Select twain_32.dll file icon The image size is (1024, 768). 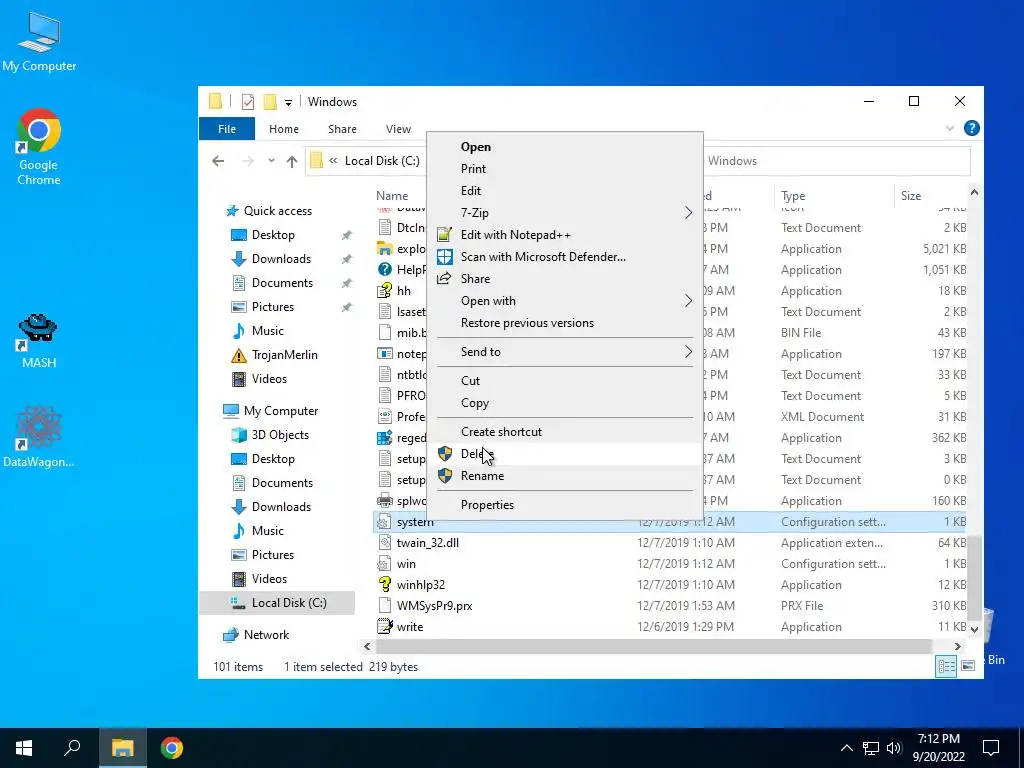click(385, 543)
